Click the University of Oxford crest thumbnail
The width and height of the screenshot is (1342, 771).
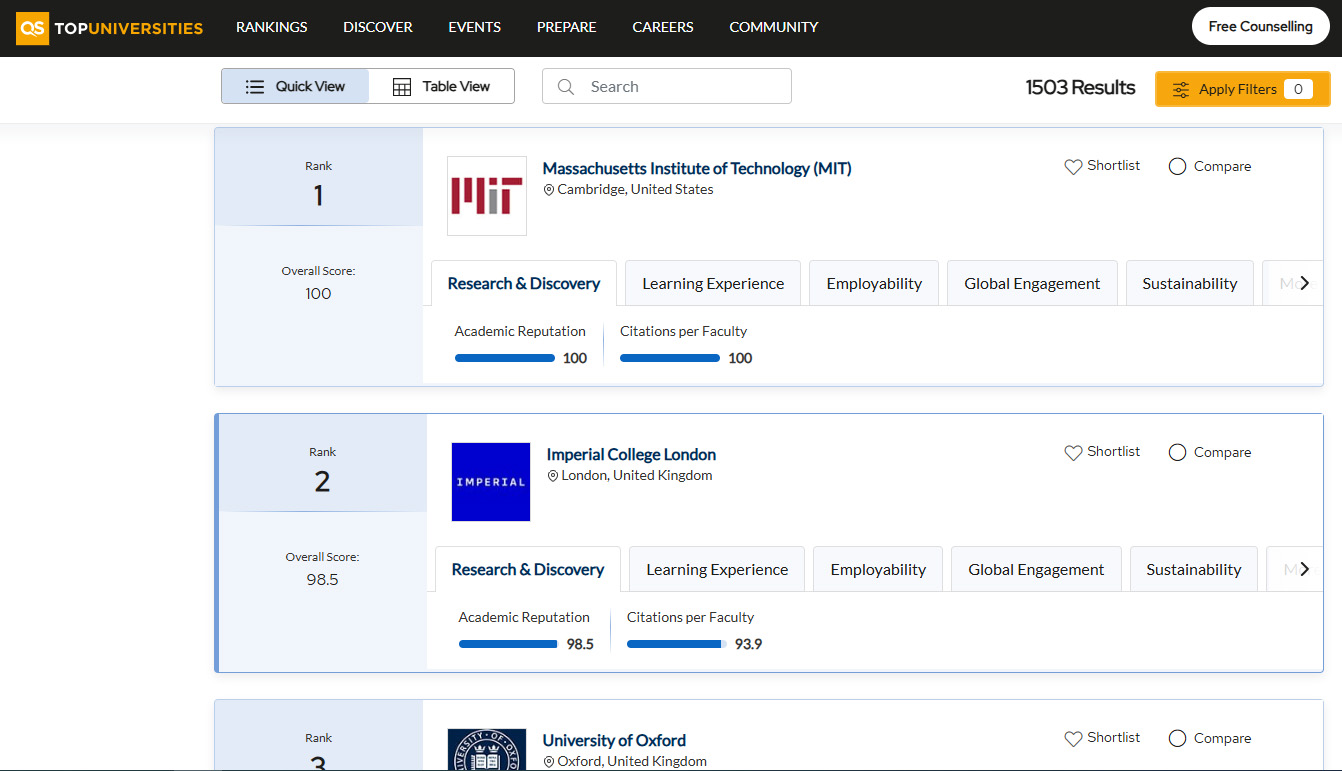tap(487, 750)
